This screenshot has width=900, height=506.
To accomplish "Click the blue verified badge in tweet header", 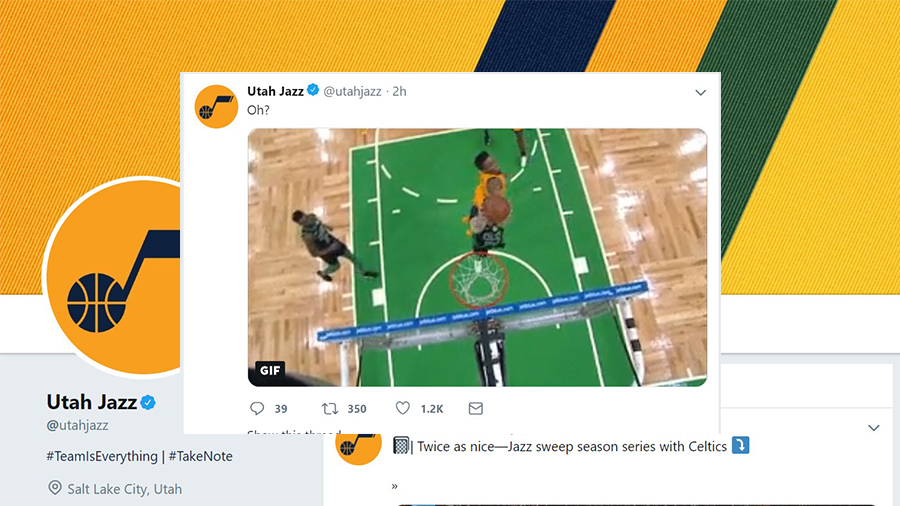I will pos(313,90).
